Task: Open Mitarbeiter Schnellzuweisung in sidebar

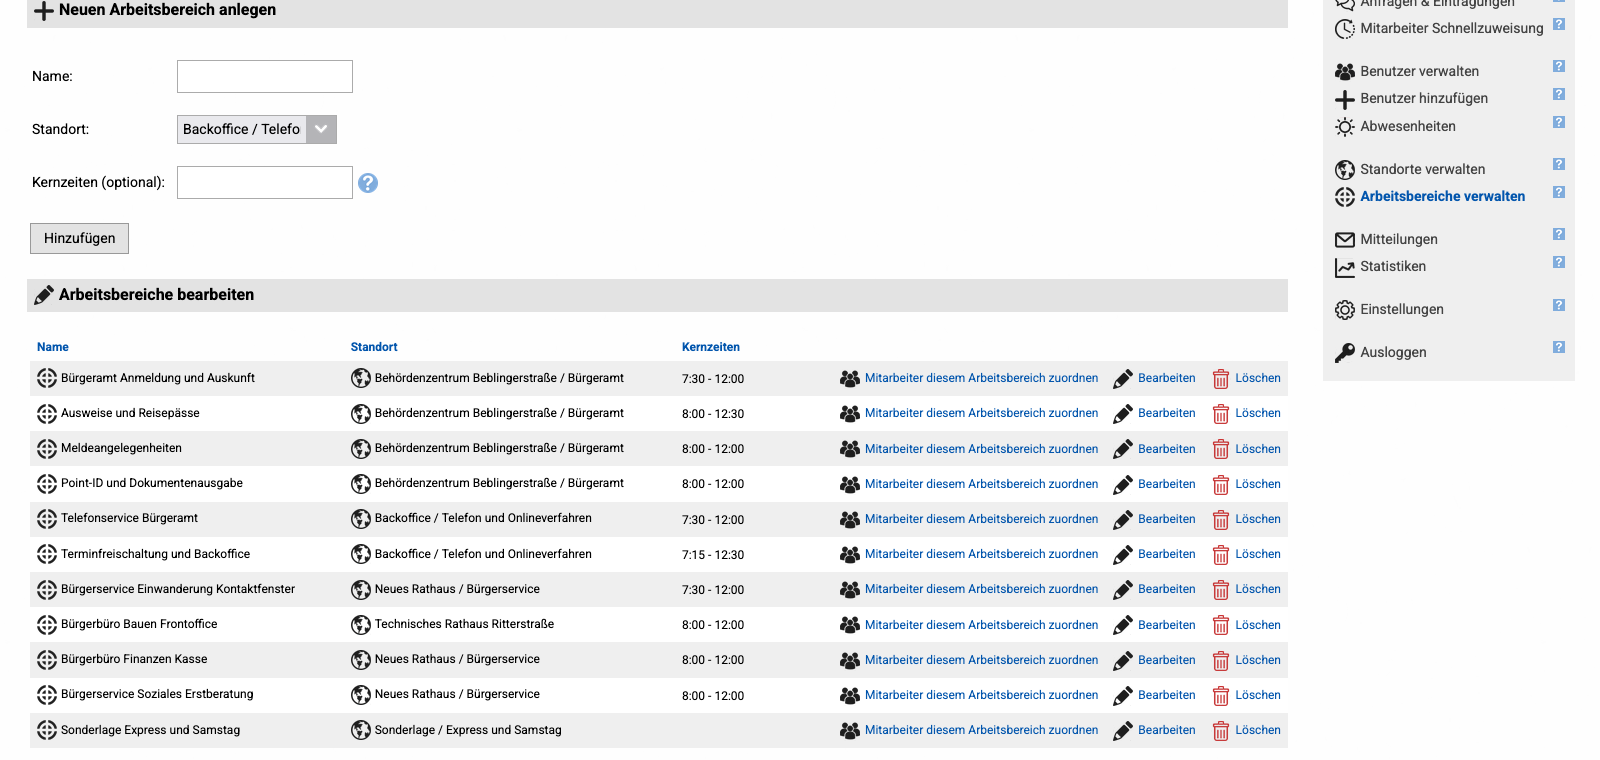Action: coord(1451,28)
